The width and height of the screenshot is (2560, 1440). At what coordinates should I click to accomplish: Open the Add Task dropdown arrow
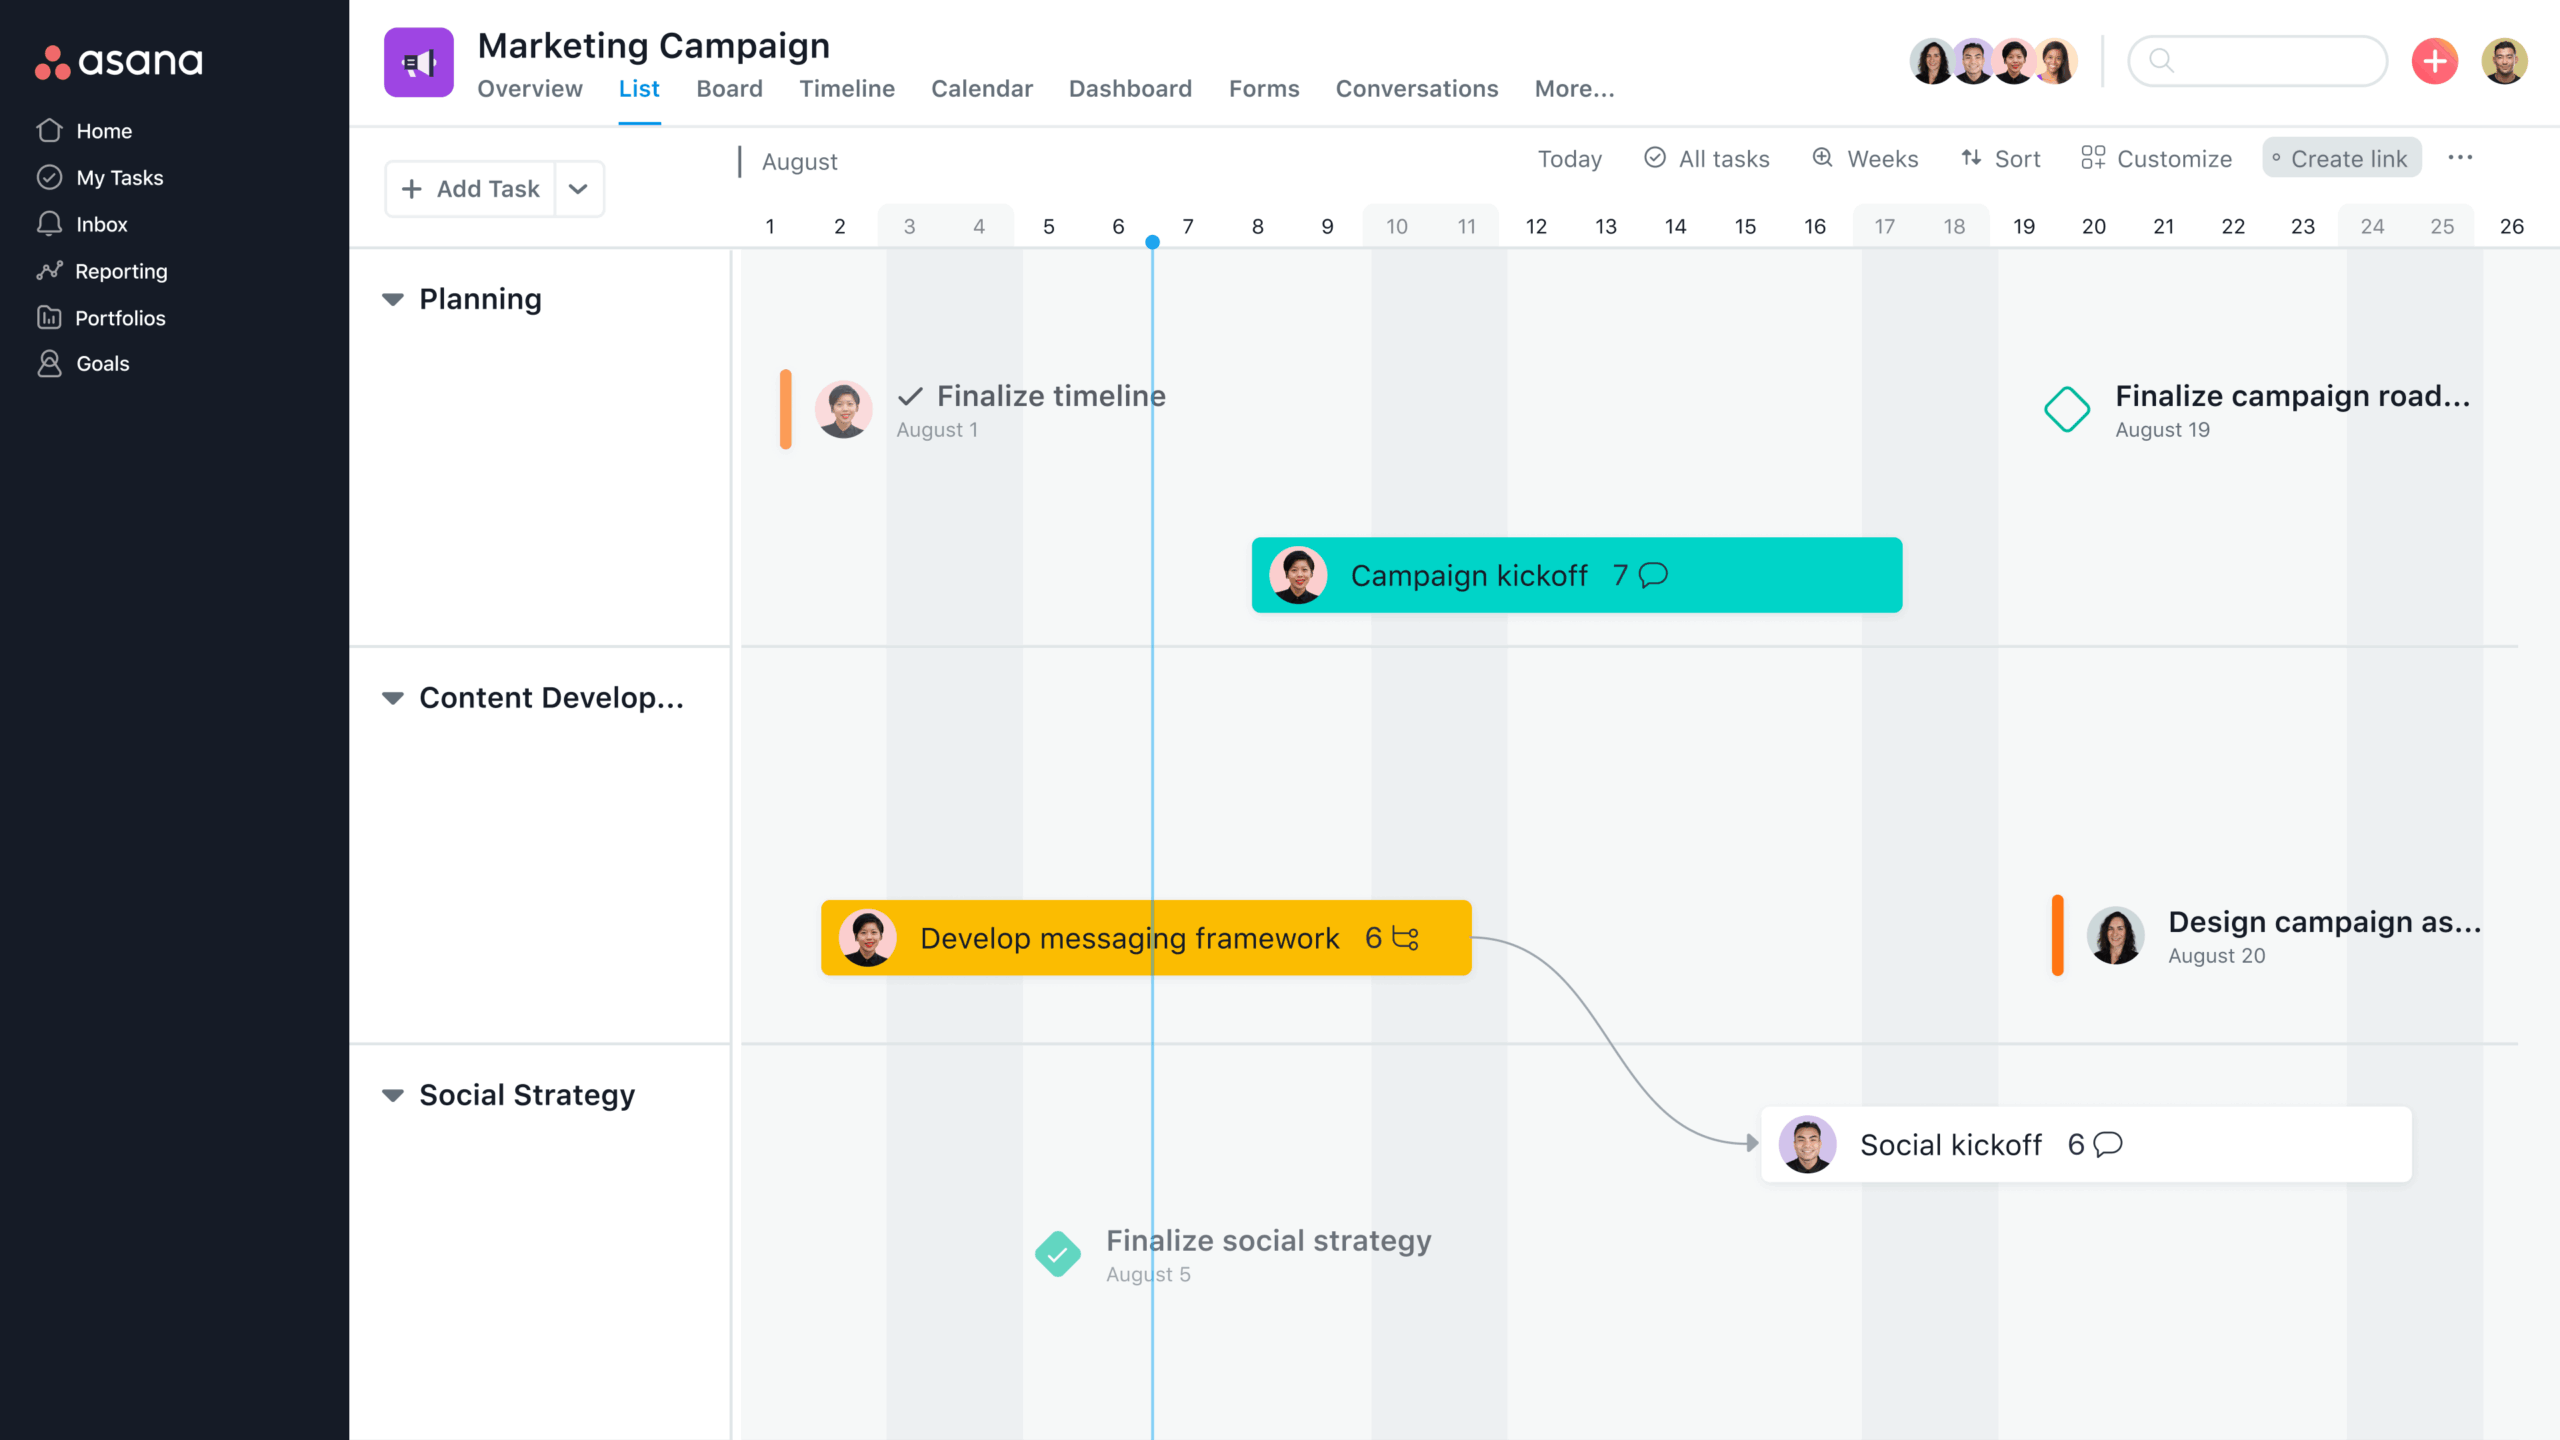point(579,188)
